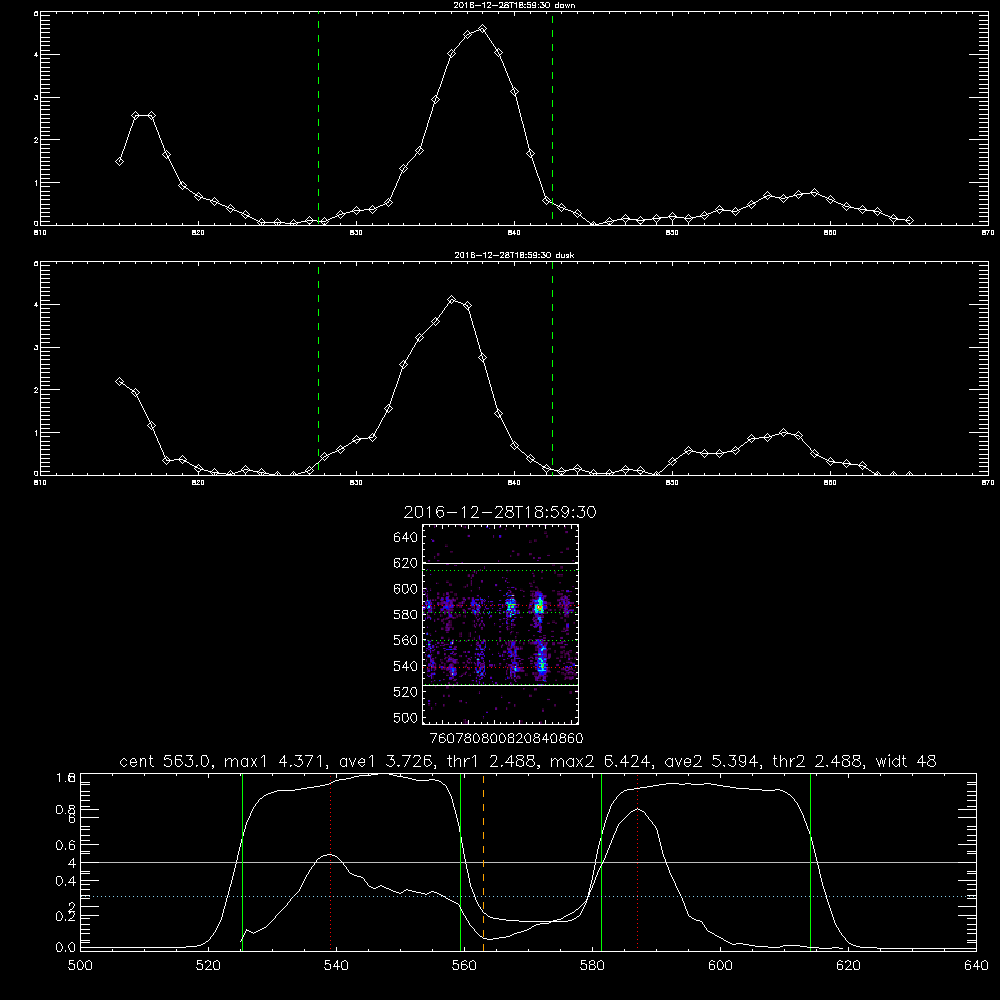The width and height of the screenshot is (1000, 1000).
Task: Click the '500' x-axis label of bottom plot
Action: (80, 966)
